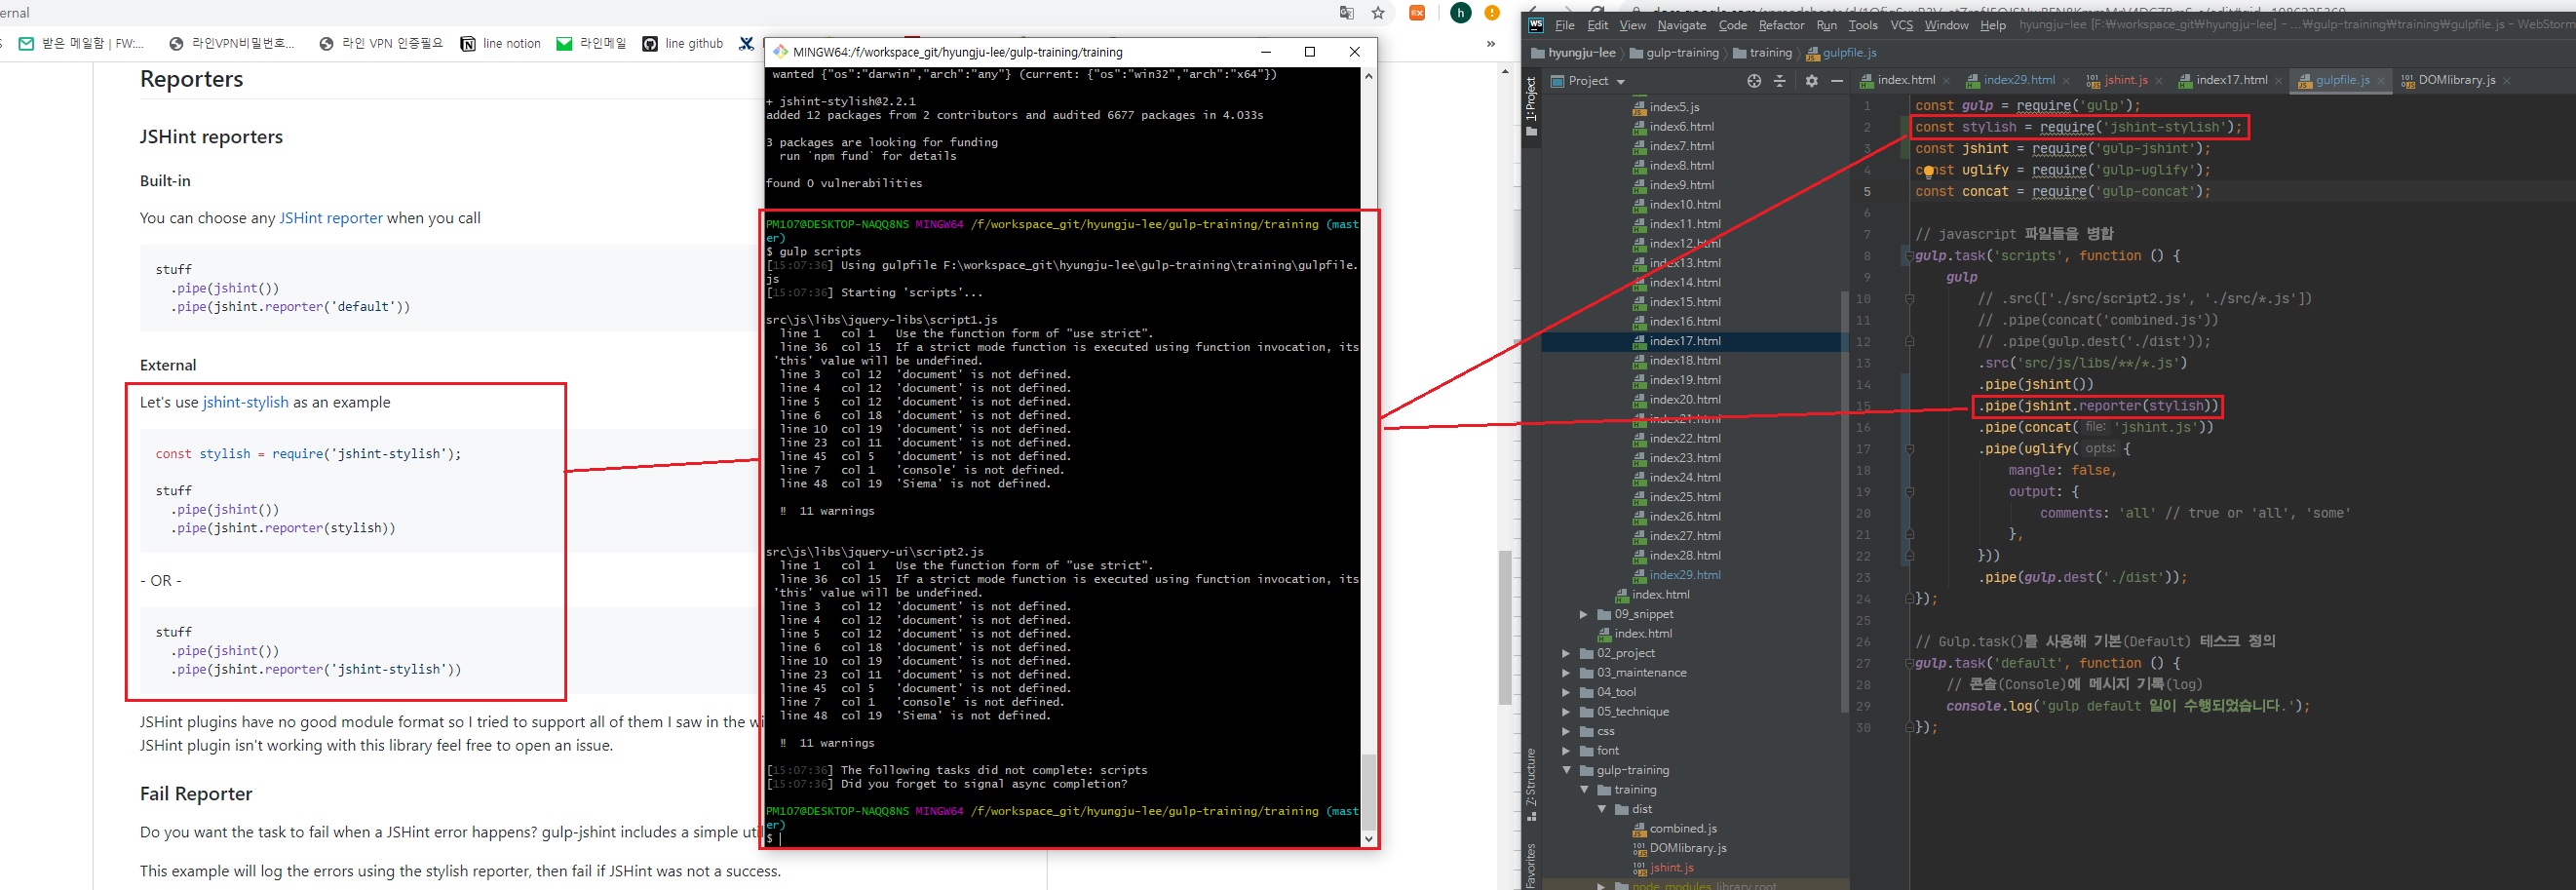Open the line github bookmark
This screenshot has height=890, width=2576.
coord(683,43)
